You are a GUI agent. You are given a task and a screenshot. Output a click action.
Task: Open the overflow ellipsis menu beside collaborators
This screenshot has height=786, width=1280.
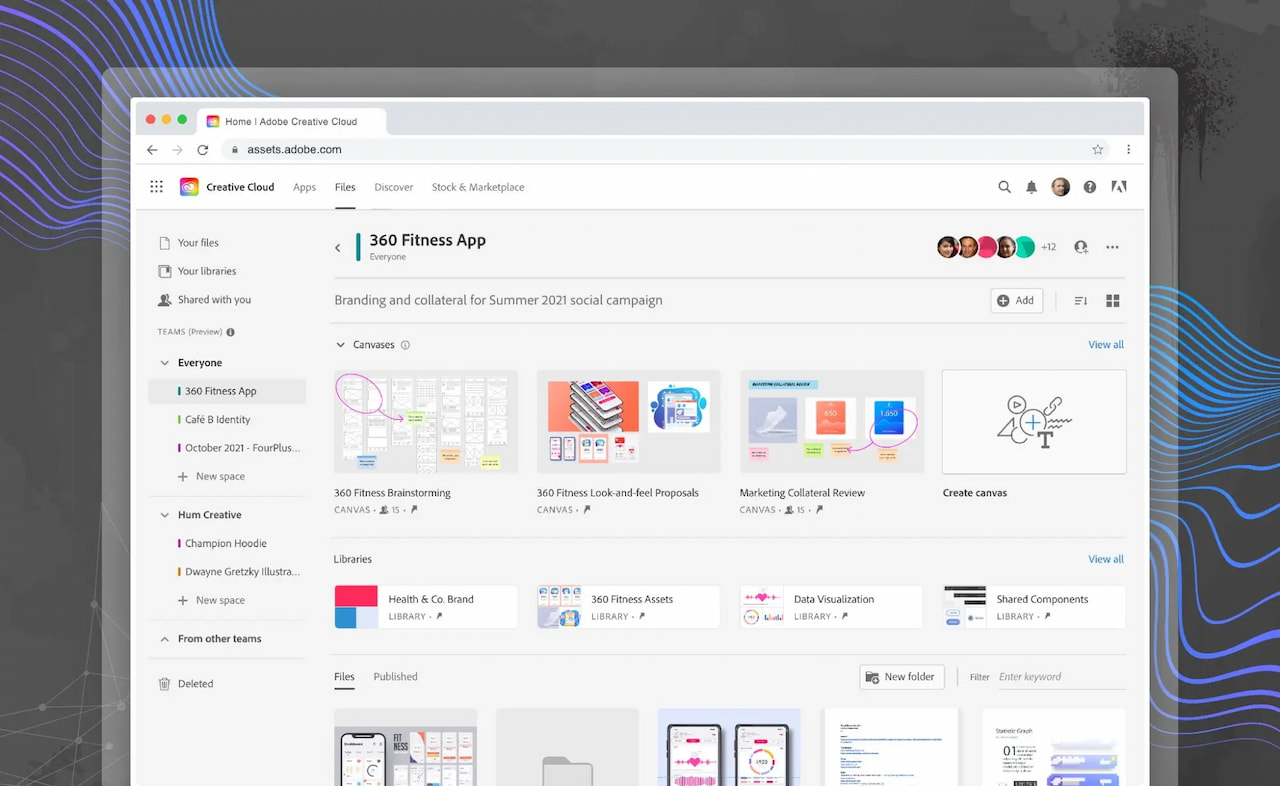click(1112, 247)
